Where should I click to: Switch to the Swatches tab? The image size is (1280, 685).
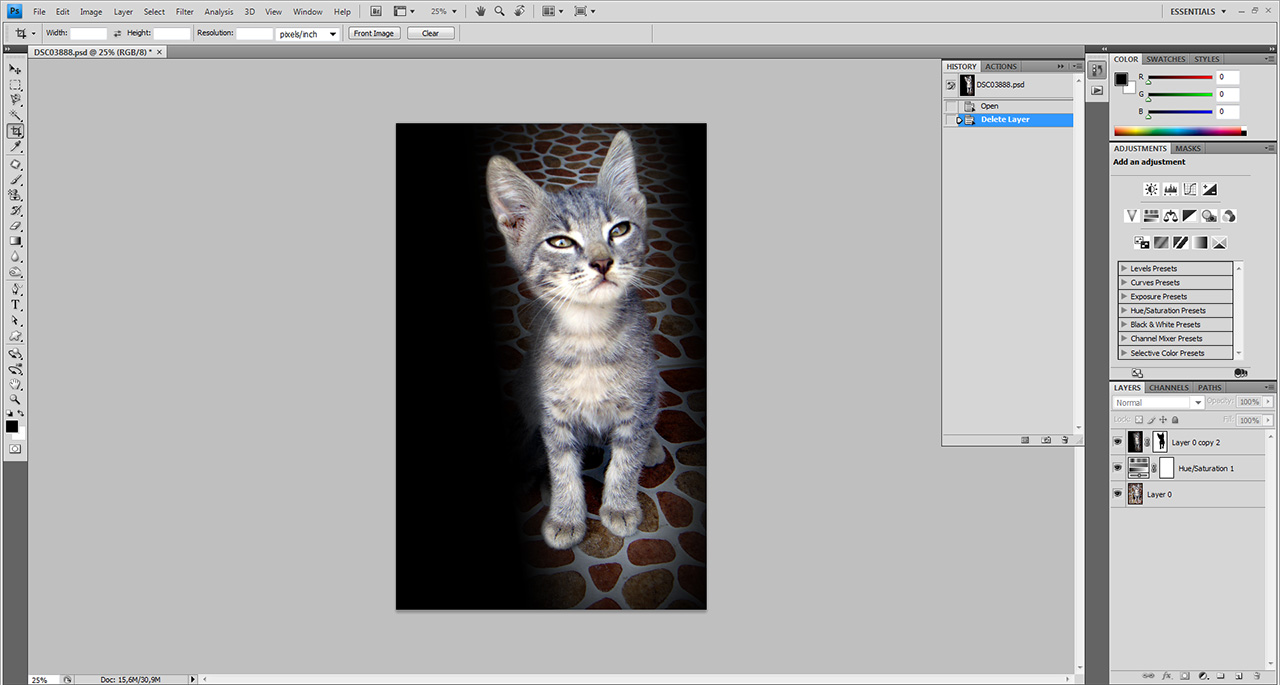coord(1166,59)
